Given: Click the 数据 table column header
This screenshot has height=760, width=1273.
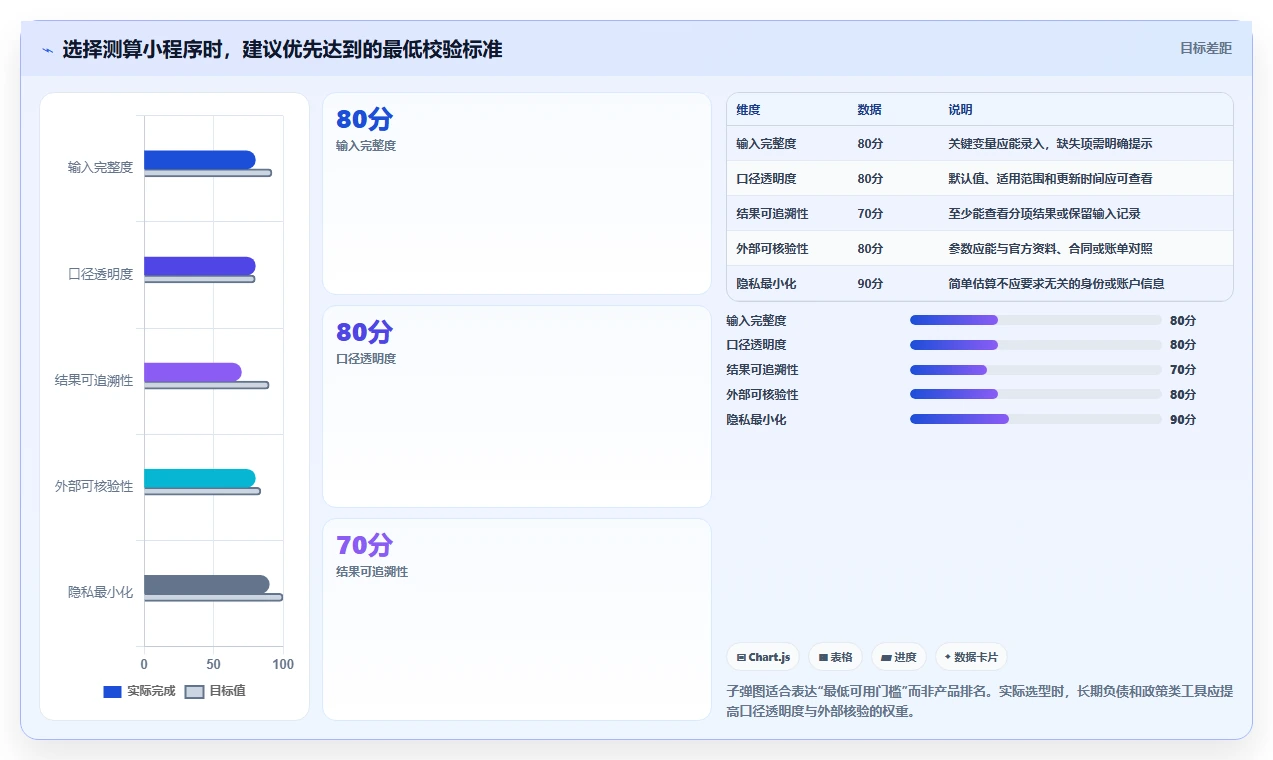Looking at the screenshot, I should [x=869, y=109].
